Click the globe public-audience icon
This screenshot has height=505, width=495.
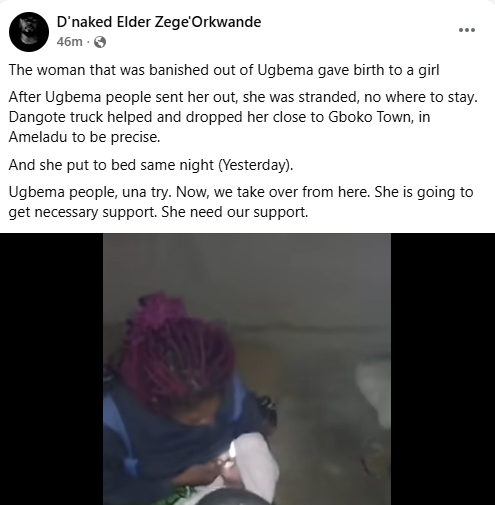[x=100, y=42]
